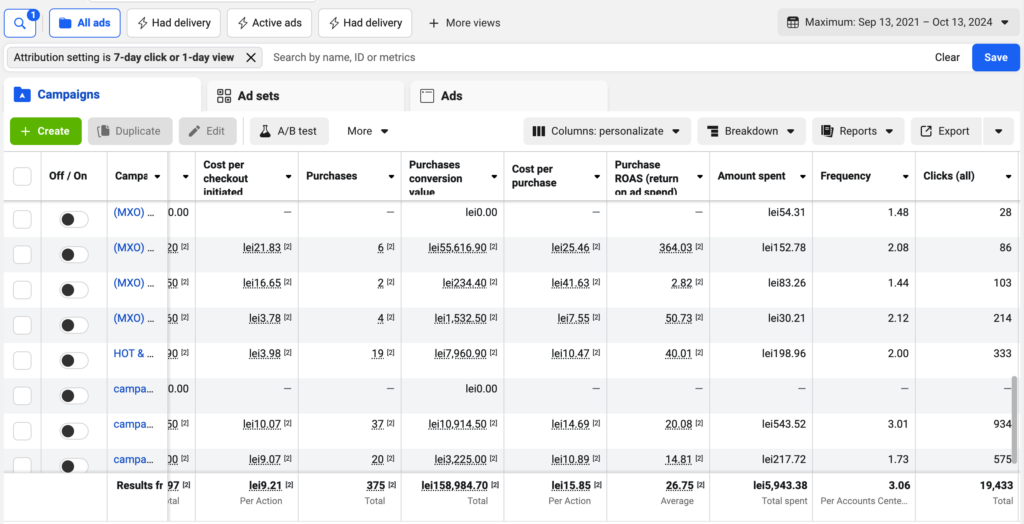Click the Campaigns folder icon
The image size is (1024, 524).
pos(22,95)
